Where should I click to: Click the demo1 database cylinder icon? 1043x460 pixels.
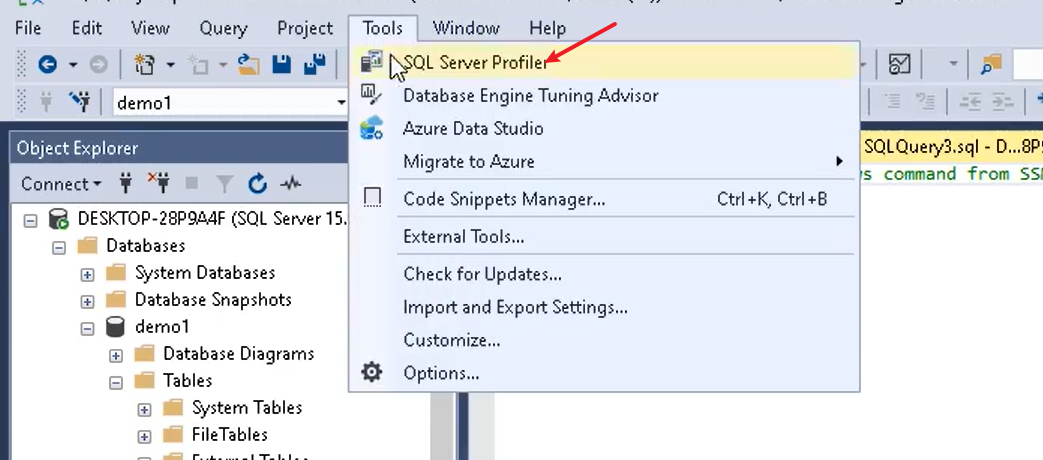click(x=116, y=326)
